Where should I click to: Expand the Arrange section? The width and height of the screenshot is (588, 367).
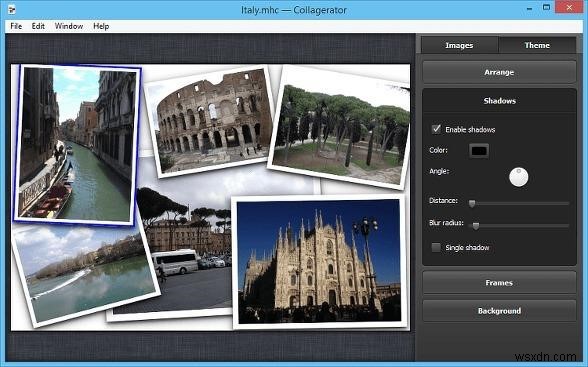(499, 72)
